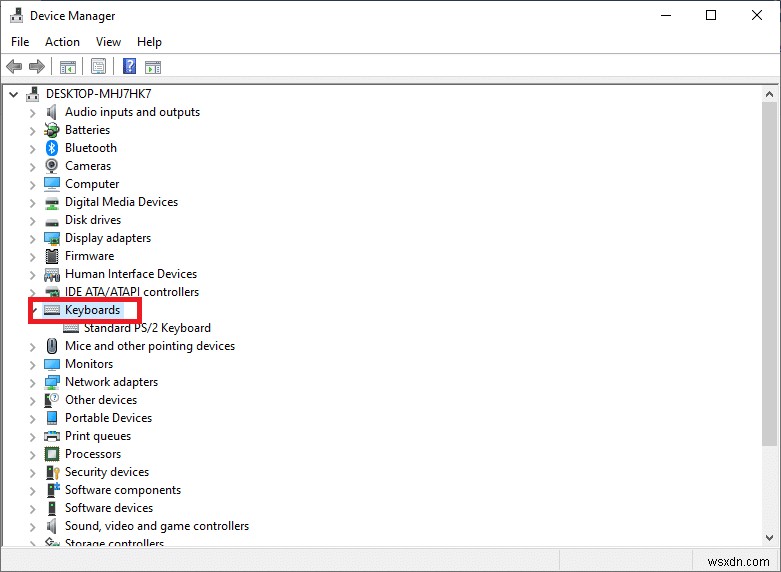The height and width of the screenshot is (572, 781).
Task: Select the Software devices label
Action: tap(109, 508)
